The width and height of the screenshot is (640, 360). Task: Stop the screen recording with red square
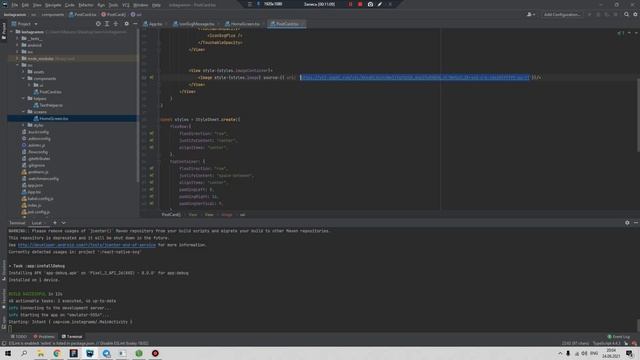360,4
